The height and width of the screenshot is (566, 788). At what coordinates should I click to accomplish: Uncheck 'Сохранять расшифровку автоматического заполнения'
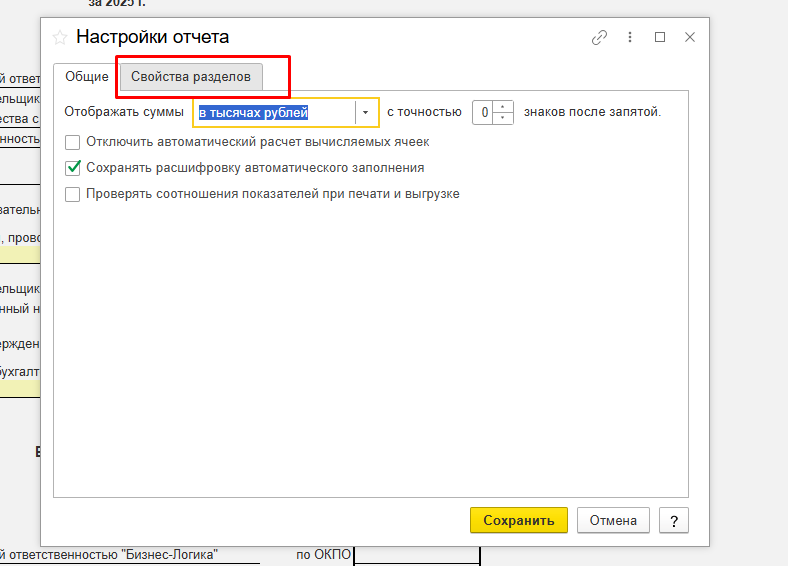(x=72, y=168)
